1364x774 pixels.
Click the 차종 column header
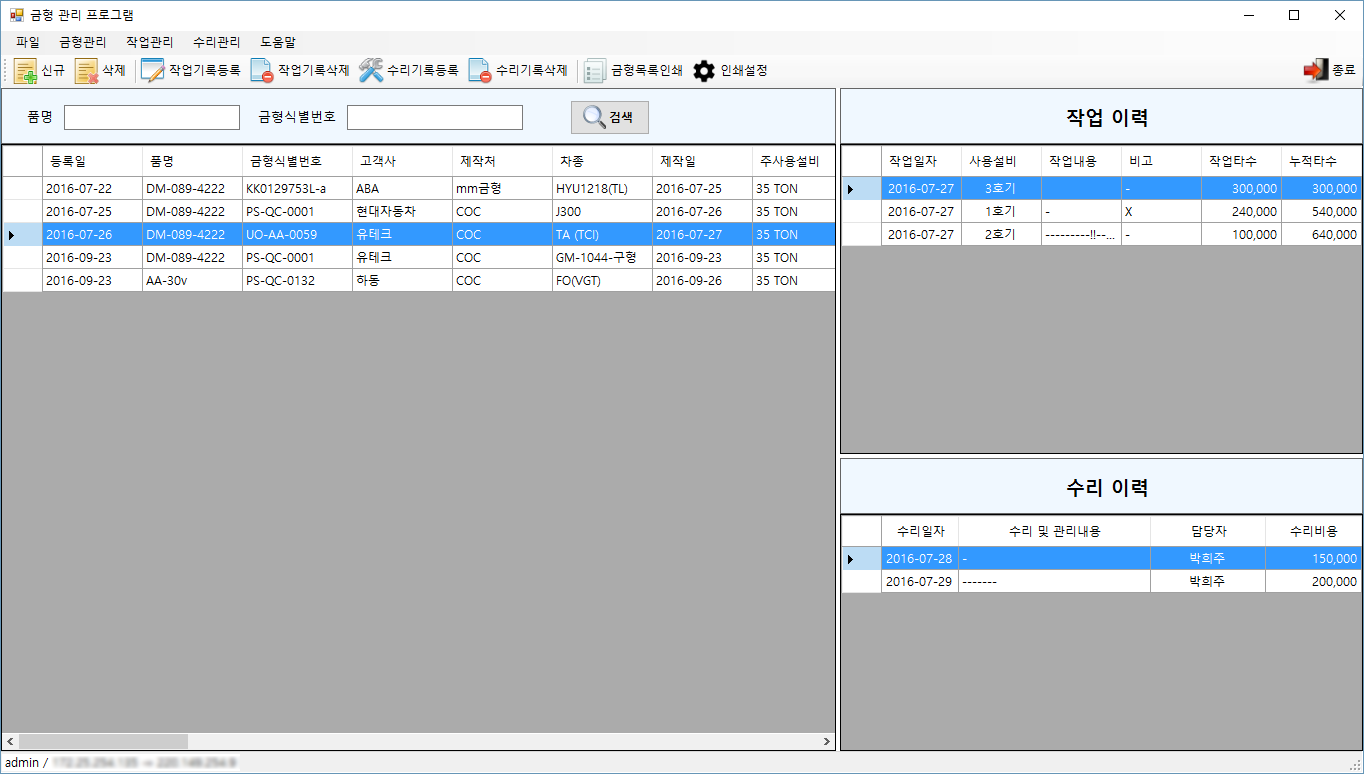[602, 161]
